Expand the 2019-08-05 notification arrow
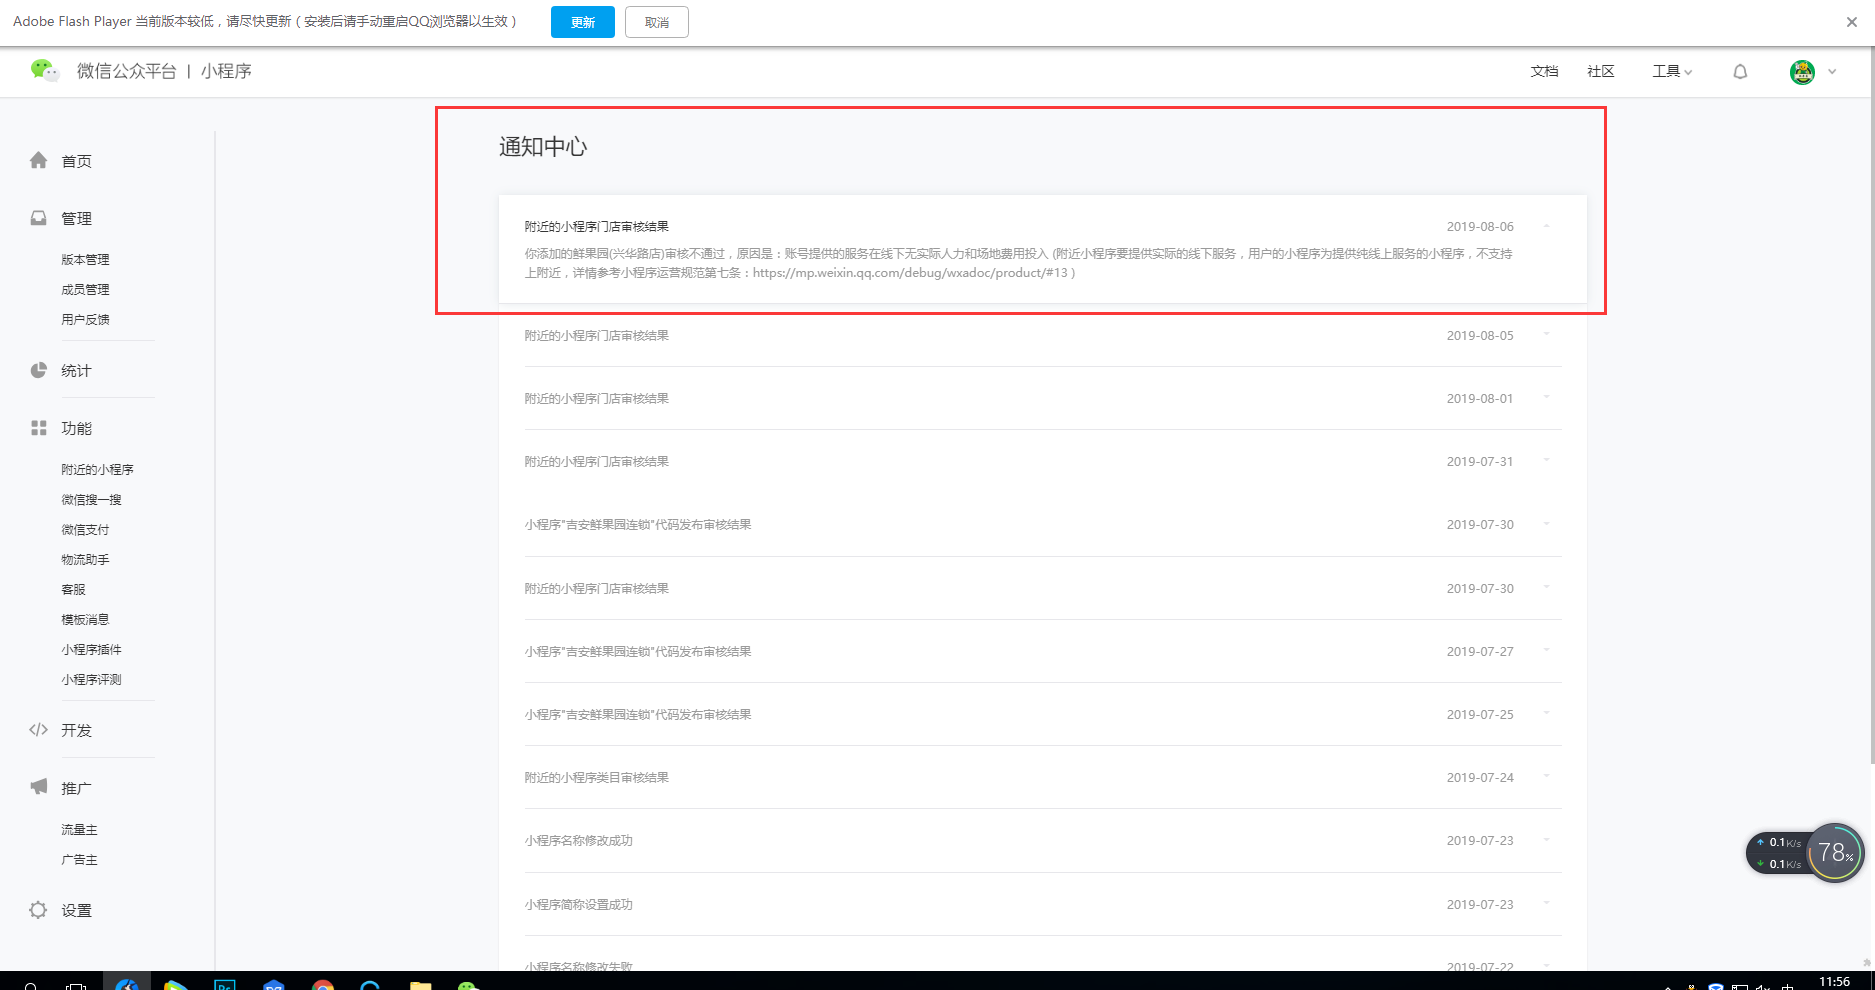The width and height of the screenshot is (1875, 990). pos(1546,334)
